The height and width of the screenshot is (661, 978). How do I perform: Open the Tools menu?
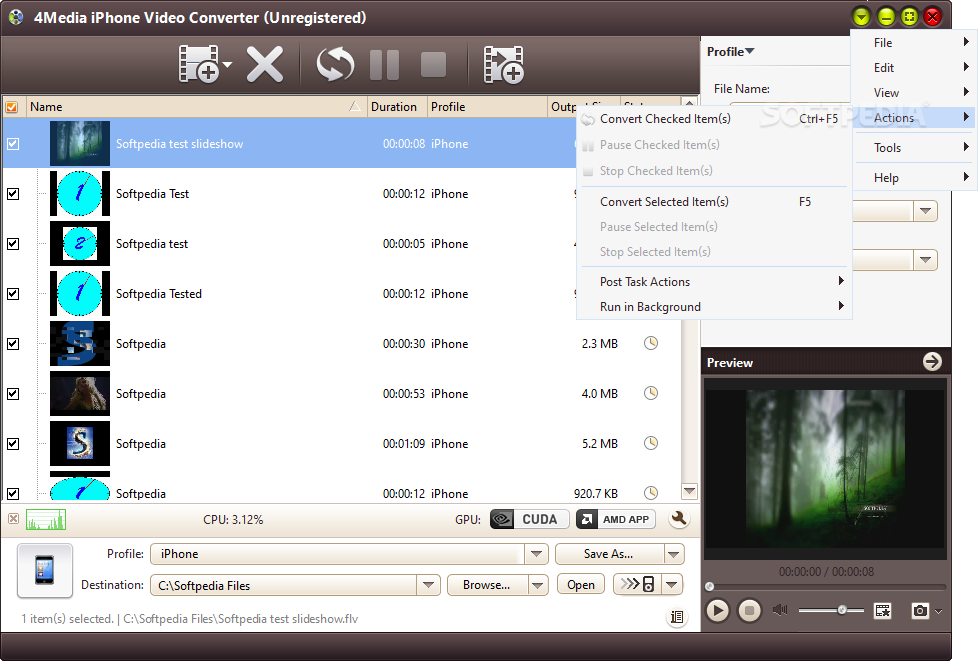(x=914, y=148)
